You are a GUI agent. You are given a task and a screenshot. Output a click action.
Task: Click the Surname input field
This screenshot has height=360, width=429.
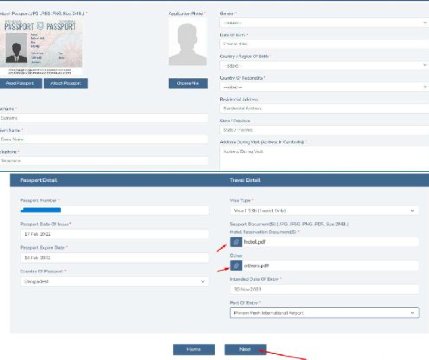(104, 118)
